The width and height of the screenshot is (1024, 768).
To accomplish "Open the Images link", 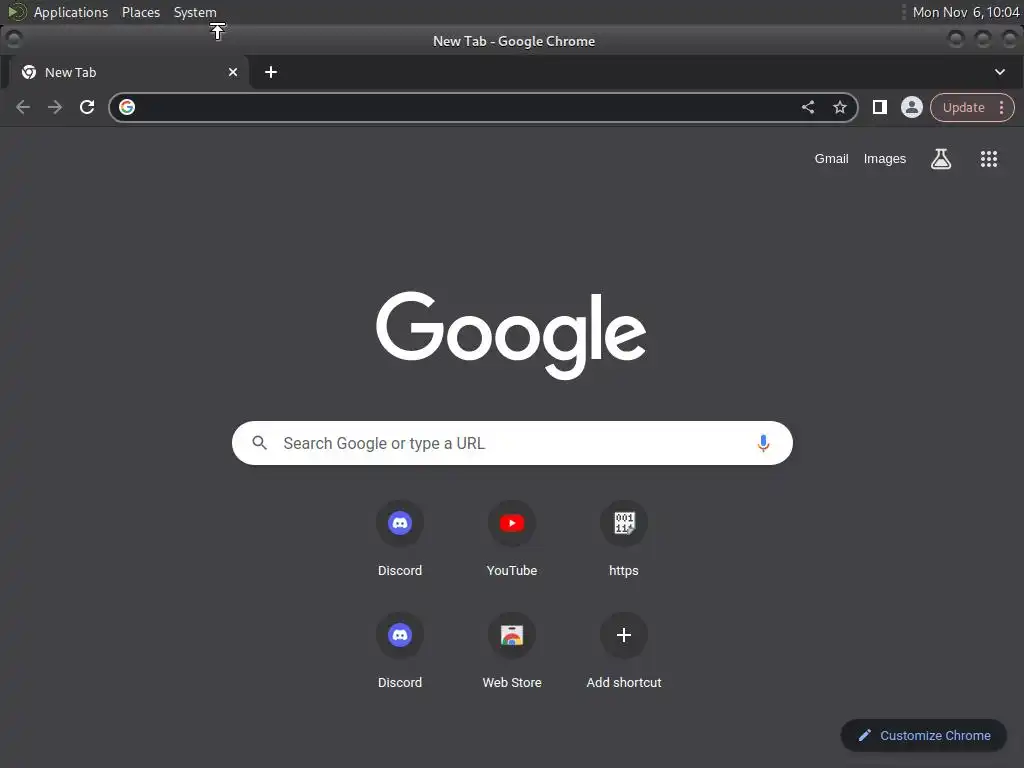I will tap(885, 159).
